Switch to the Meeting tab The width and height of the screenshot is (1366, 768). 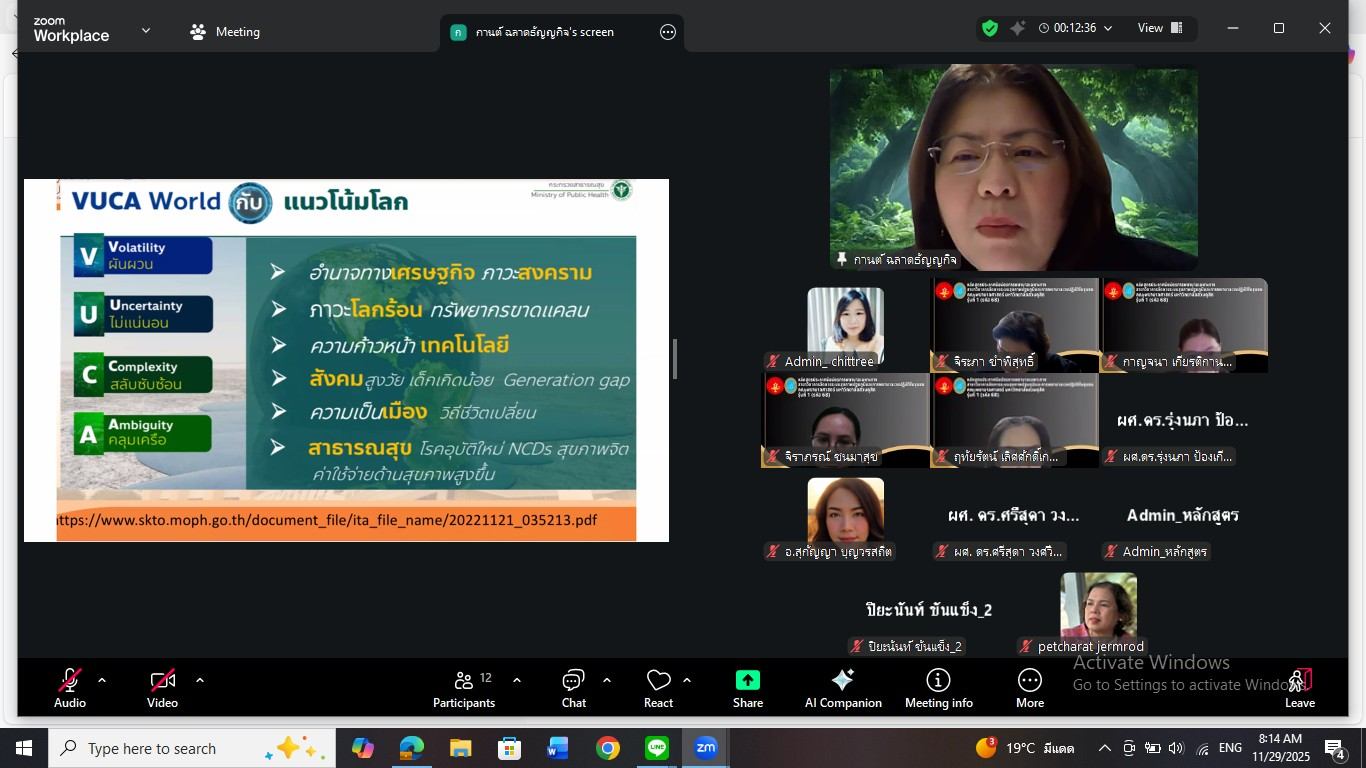tap(225, 32)
